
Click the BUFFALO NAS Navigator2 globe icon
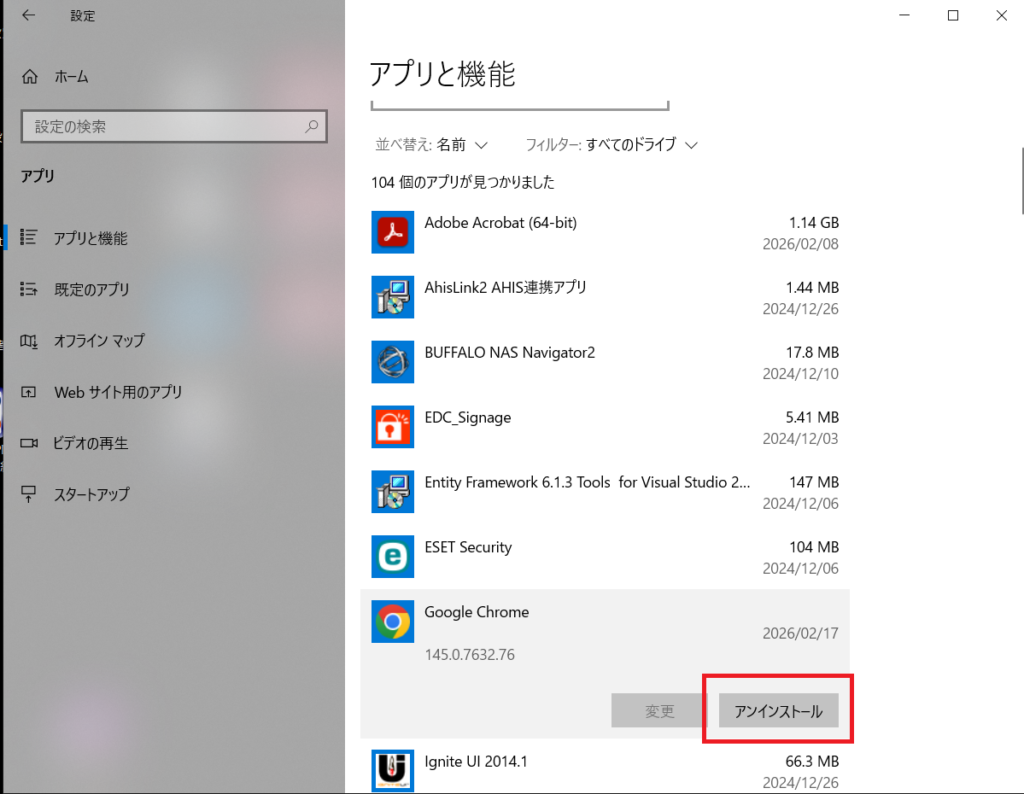click(x=392, y=362)
